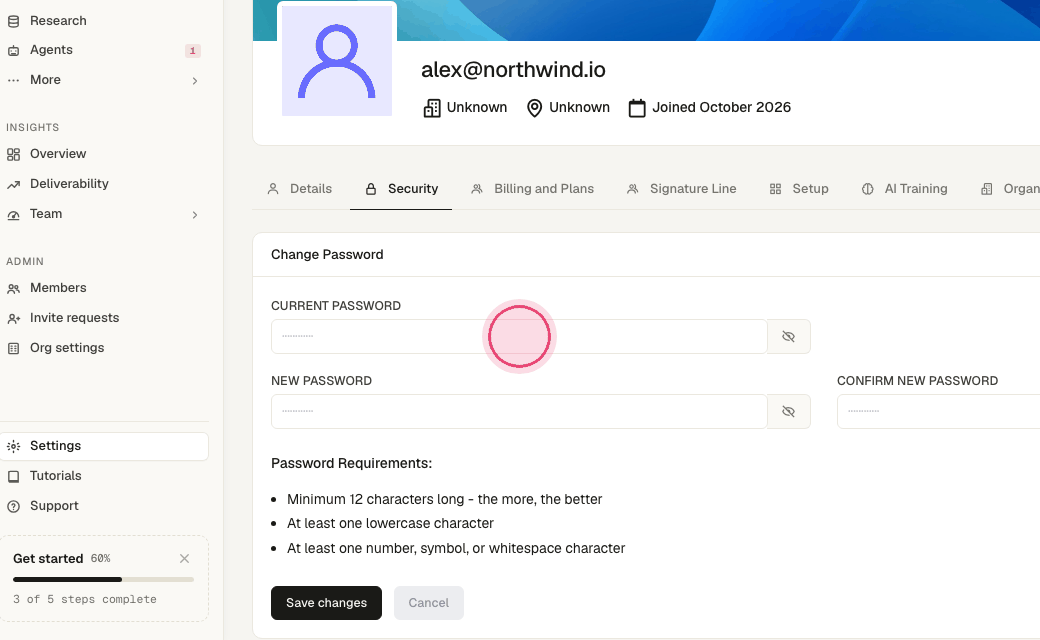
Task: Click the Org settings building icon
Action: click(x=13, y=348)
